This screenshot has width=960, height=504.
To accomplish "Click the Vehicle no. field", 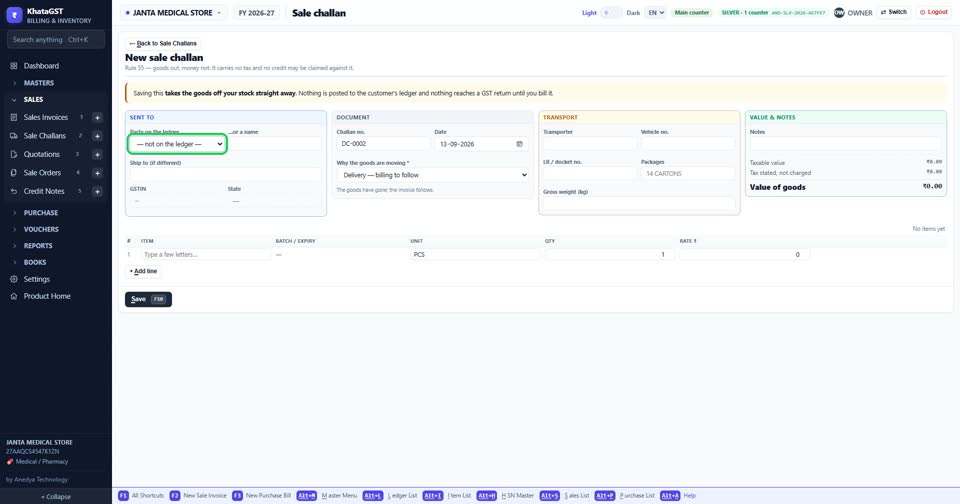I will coord(688,144).
